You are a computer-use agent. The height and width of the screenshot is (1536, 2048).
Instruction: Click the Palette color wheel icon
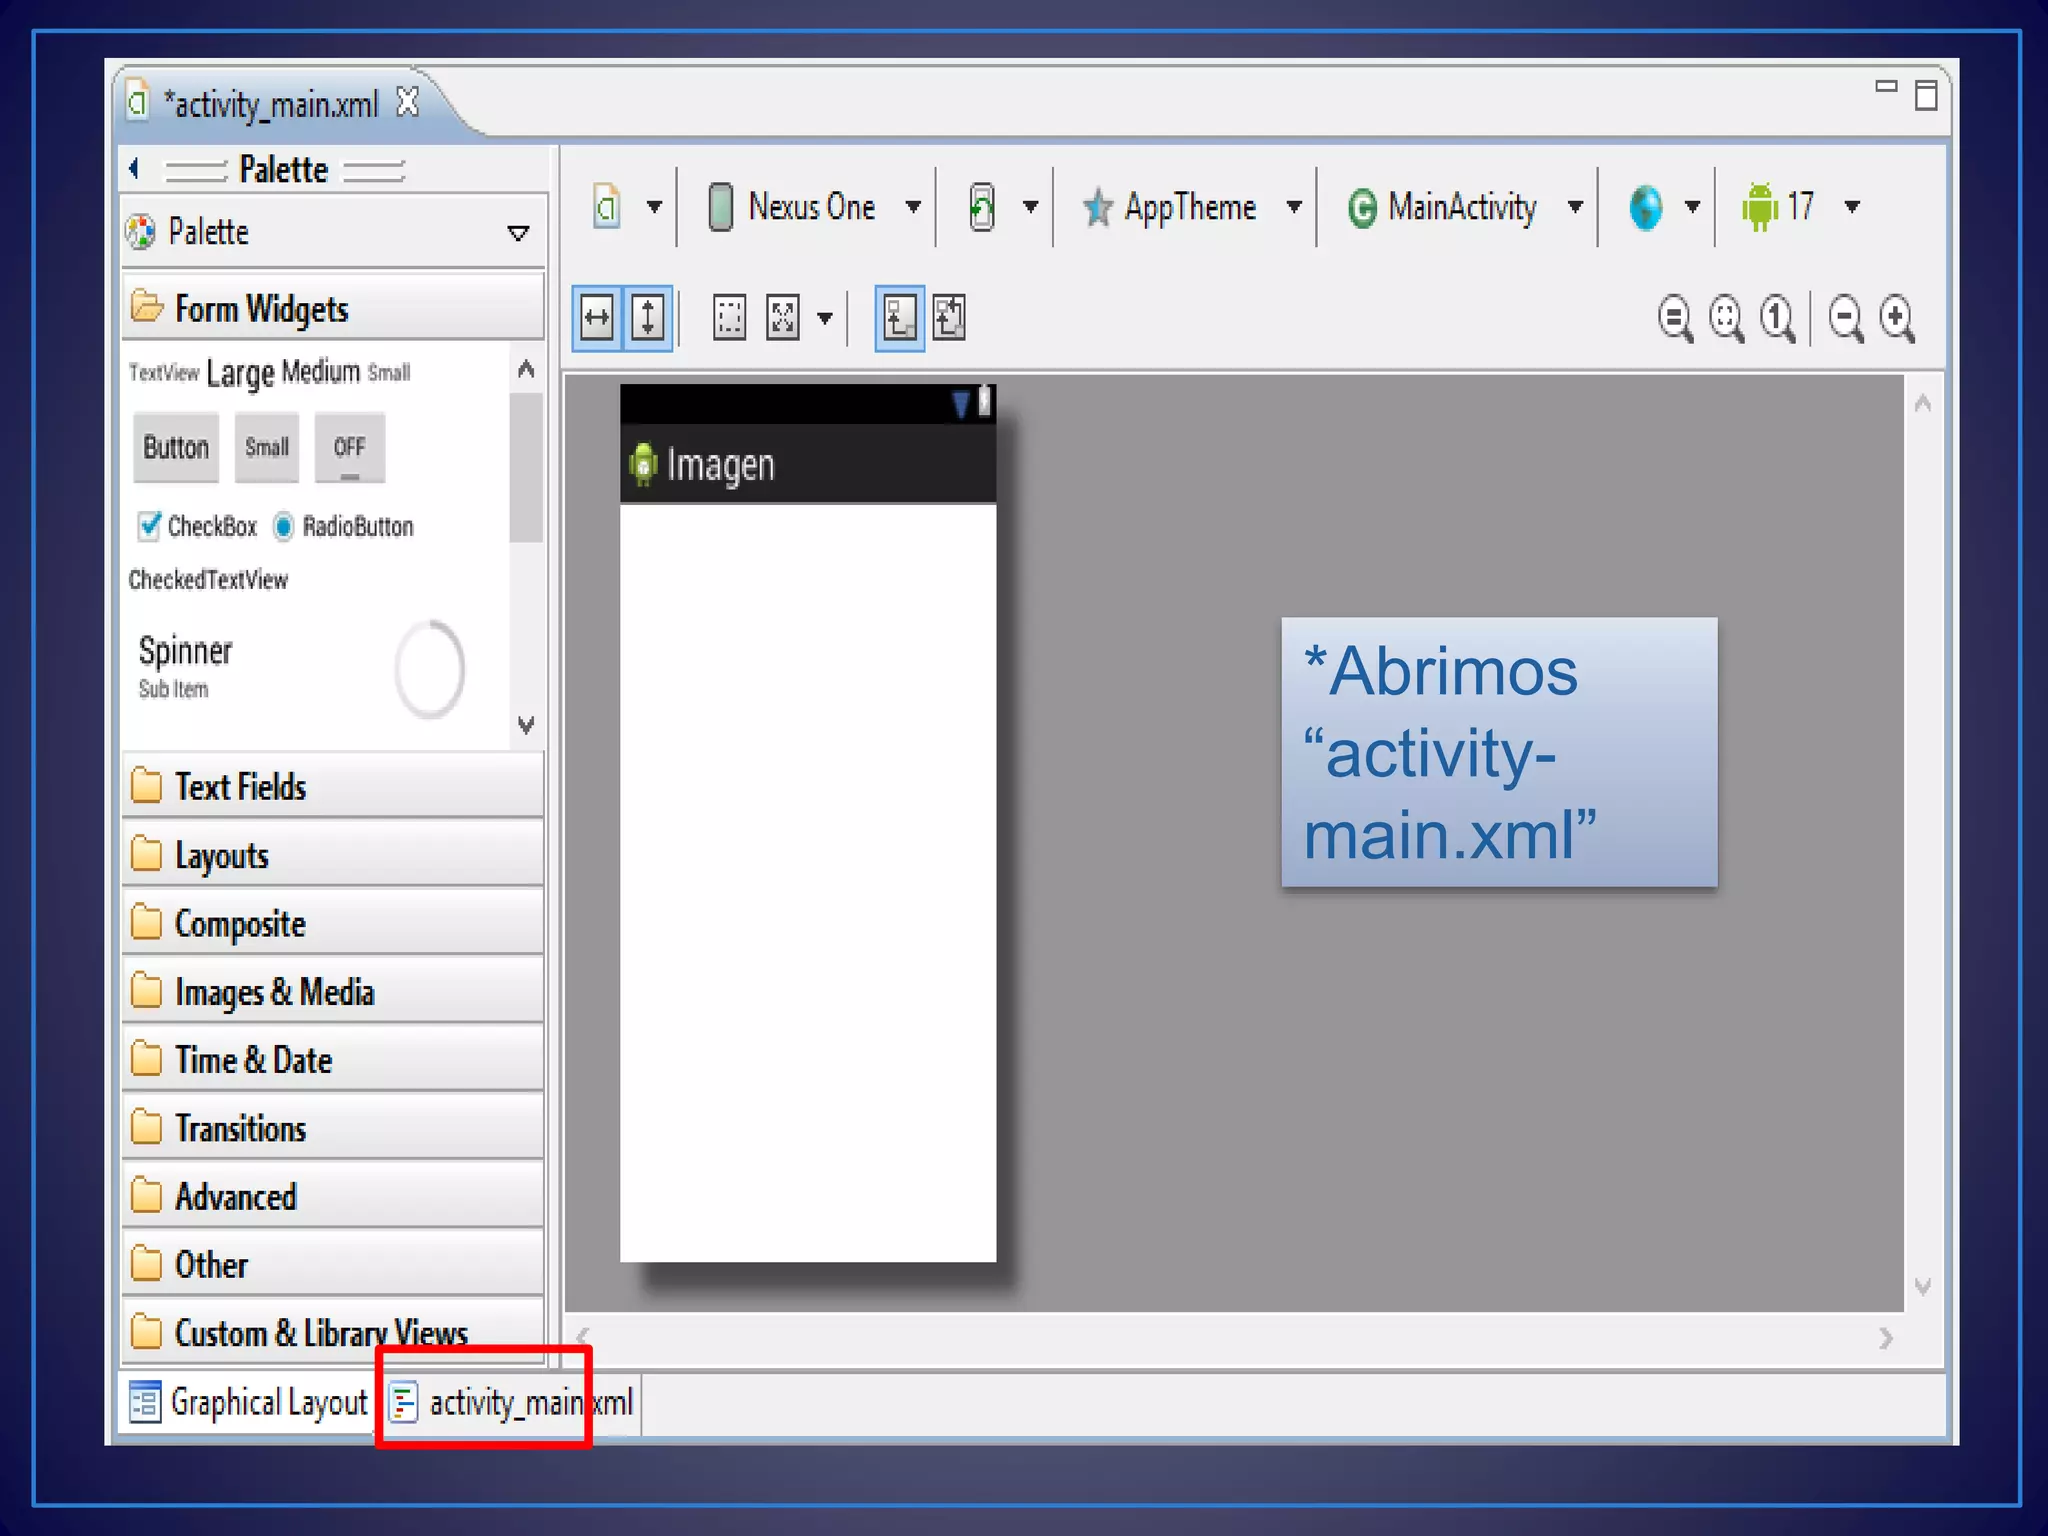click(141, 232)
